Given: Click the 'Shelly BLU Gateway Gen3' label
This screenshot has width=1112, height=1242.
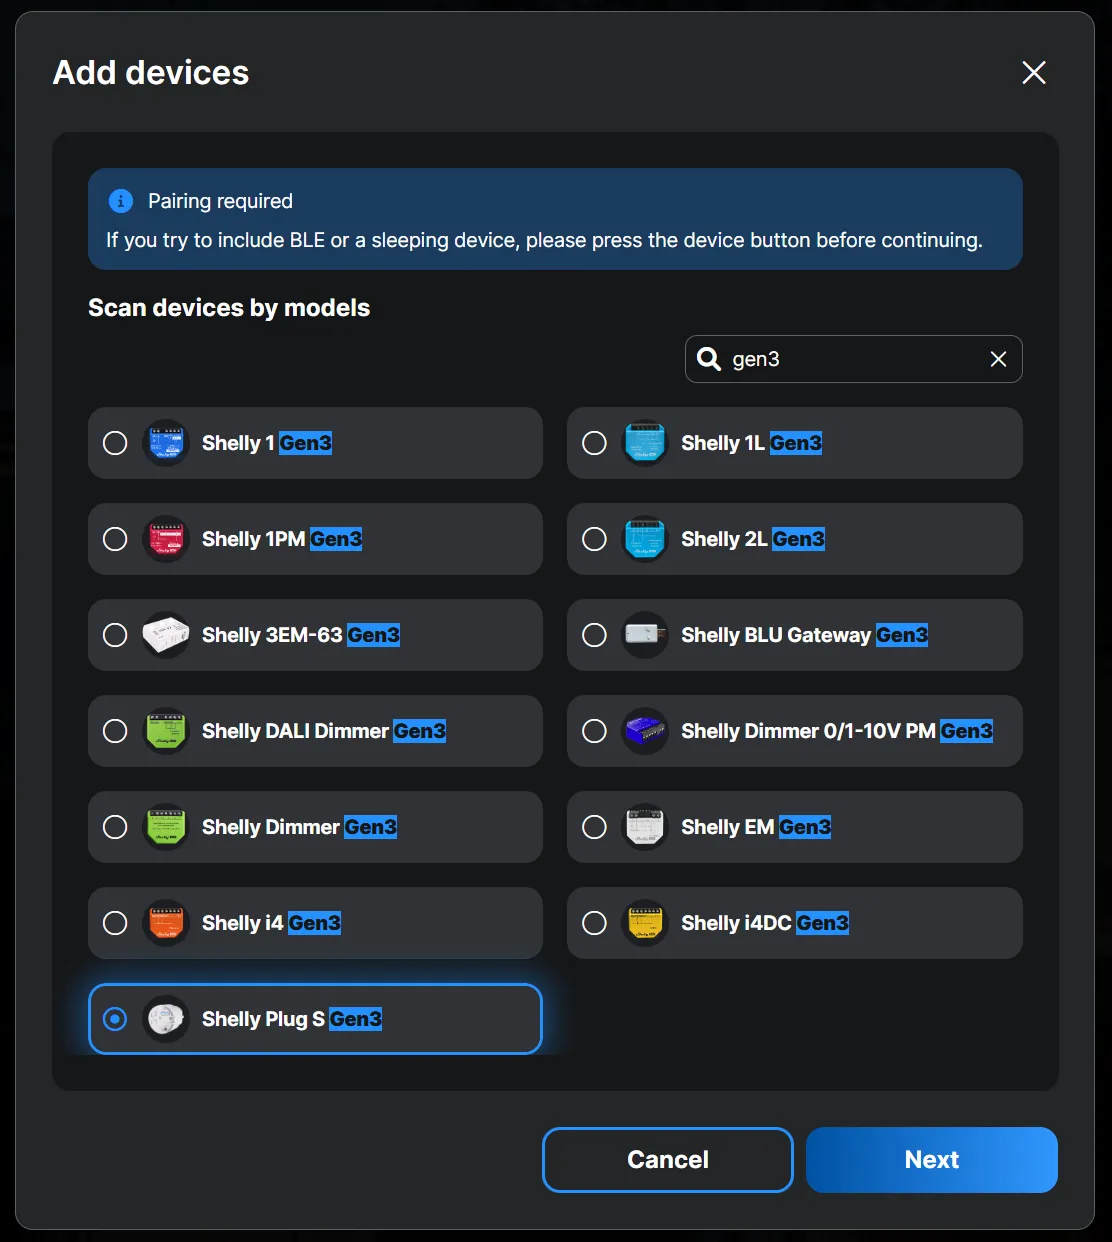Looking at the screenshot, I should coord(805,635).
